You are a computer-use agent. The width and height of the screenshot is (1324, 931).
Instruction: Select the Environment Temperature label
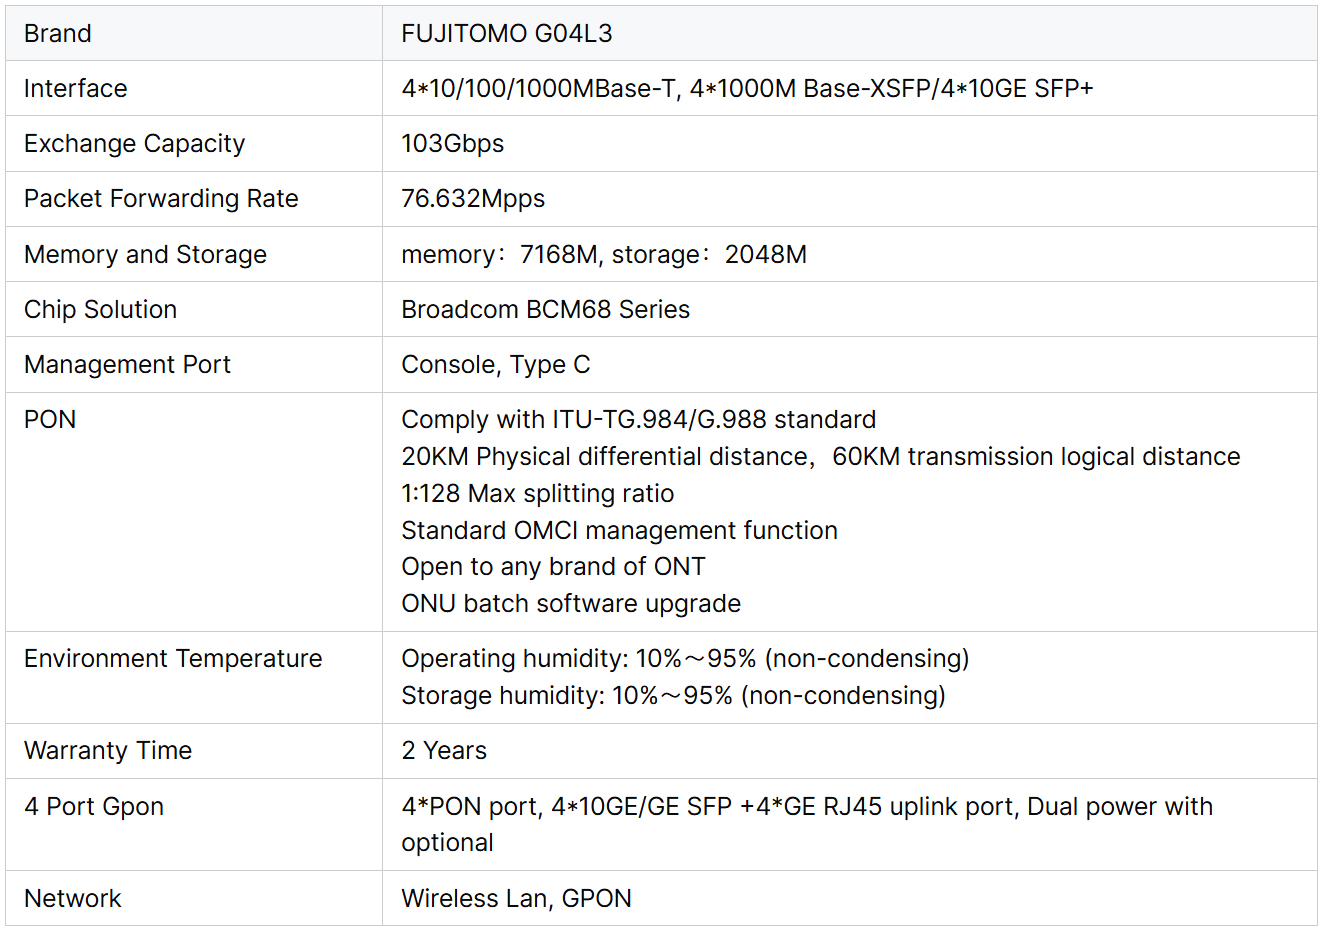tap(173, 659)
